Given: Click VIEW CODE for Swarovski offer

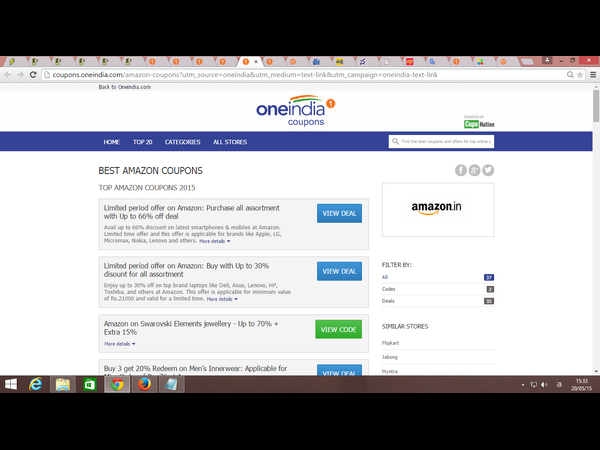Looking at the screenshot, I should click(339, 329).
